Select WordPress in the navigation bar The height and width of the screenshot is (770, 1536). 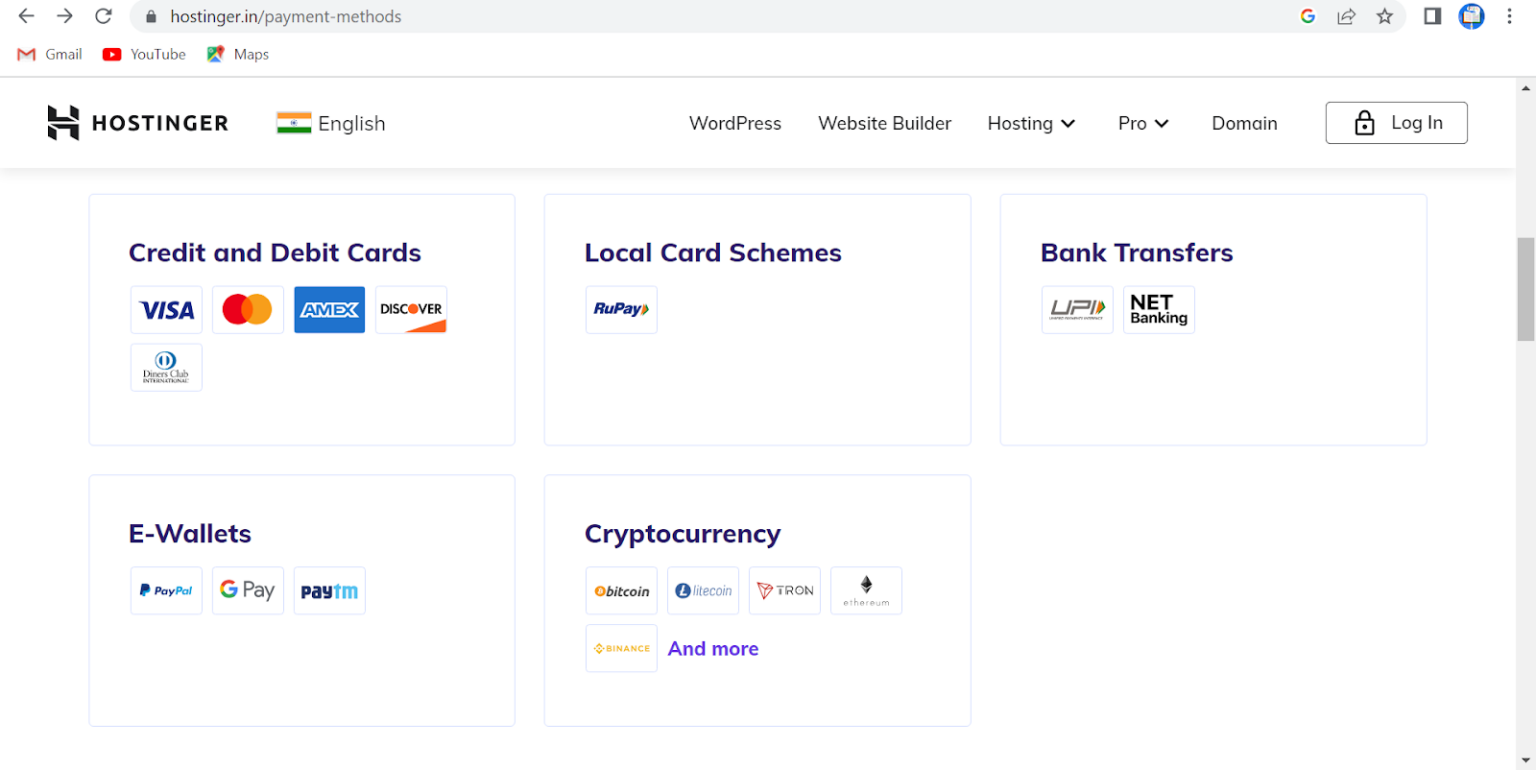pos(735,123)
